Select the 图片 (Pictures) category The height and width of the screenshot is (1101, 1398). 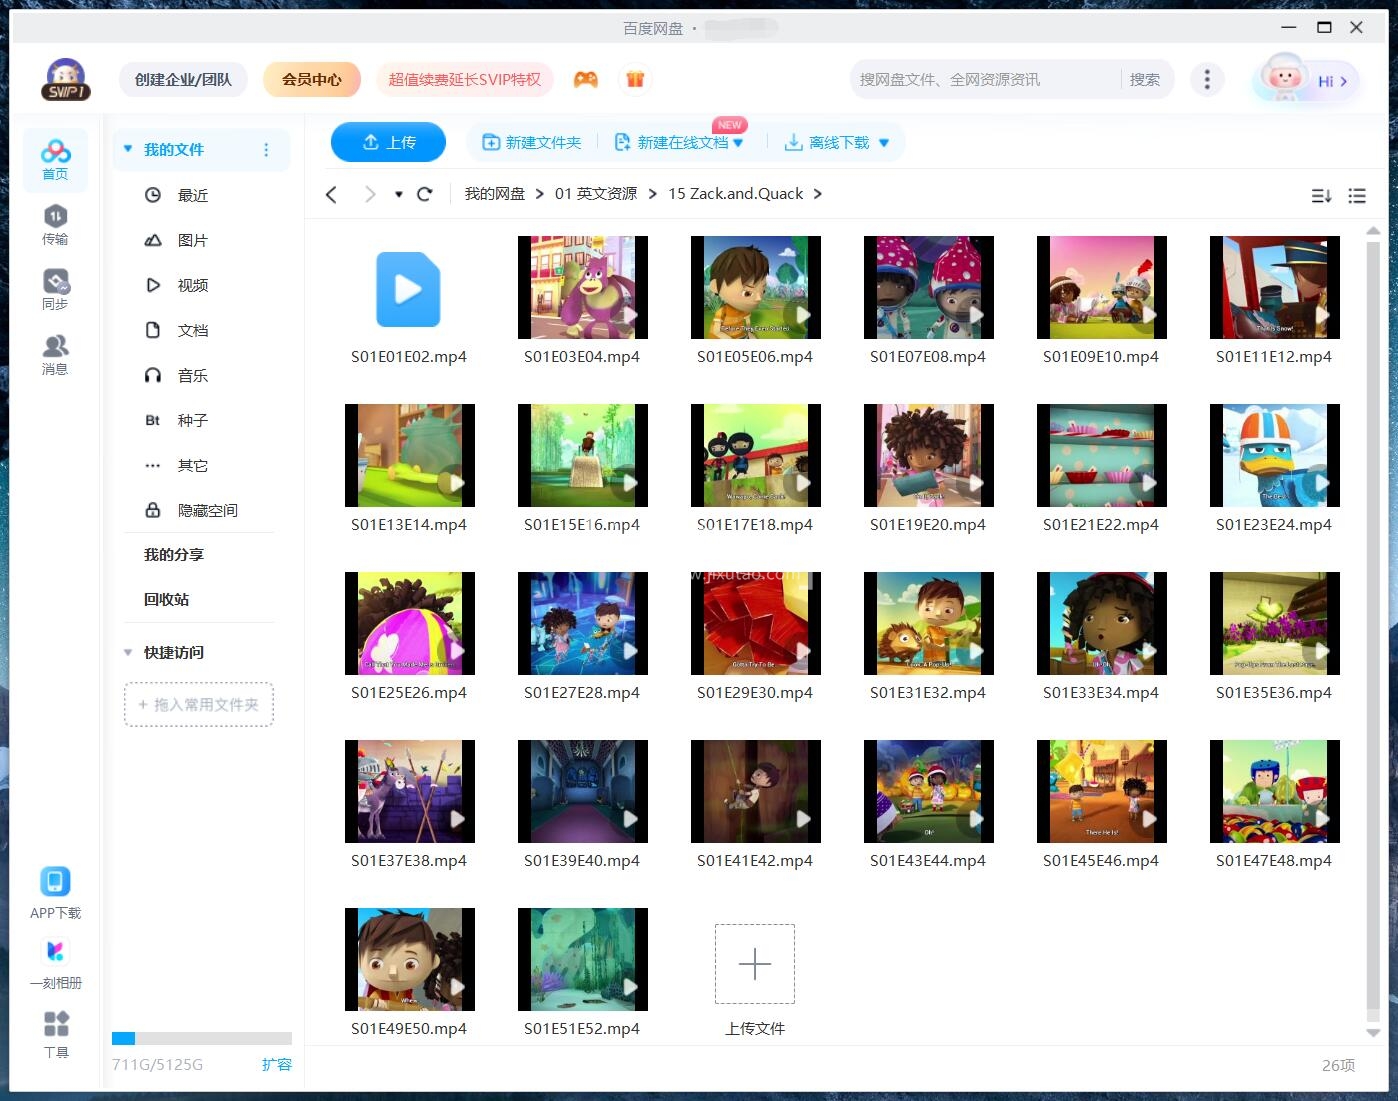coord(192,240)
